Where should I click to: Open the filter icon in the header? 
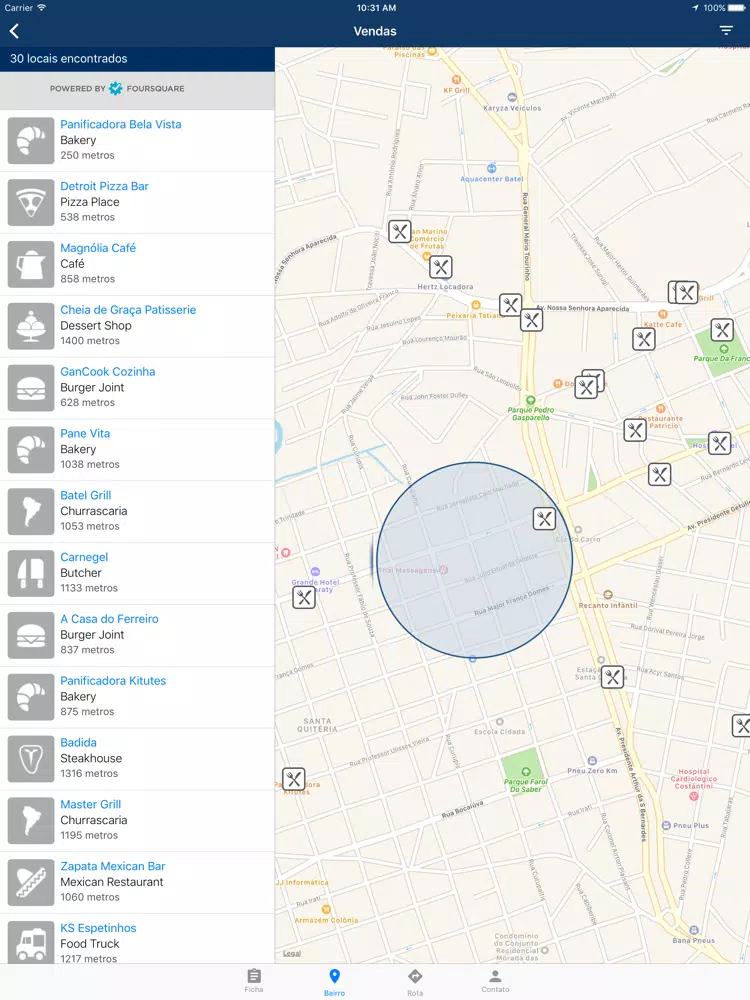(x=726, y=31)
